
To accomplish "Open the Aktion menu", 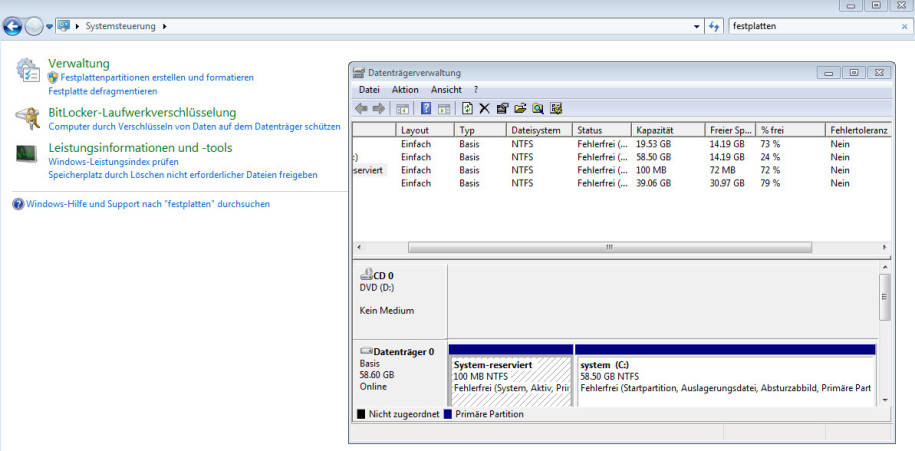I will (405, 90).
